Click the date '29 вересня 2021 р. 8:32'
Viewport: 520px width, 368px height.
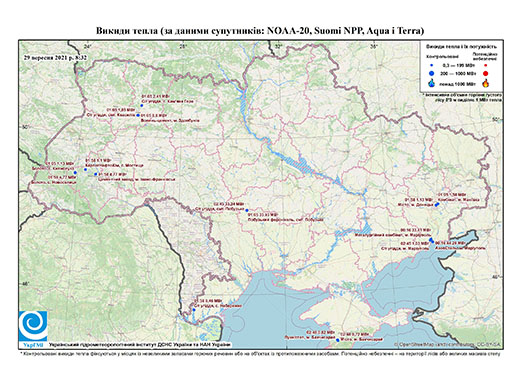pyautogui.click(x=55, y=57)
